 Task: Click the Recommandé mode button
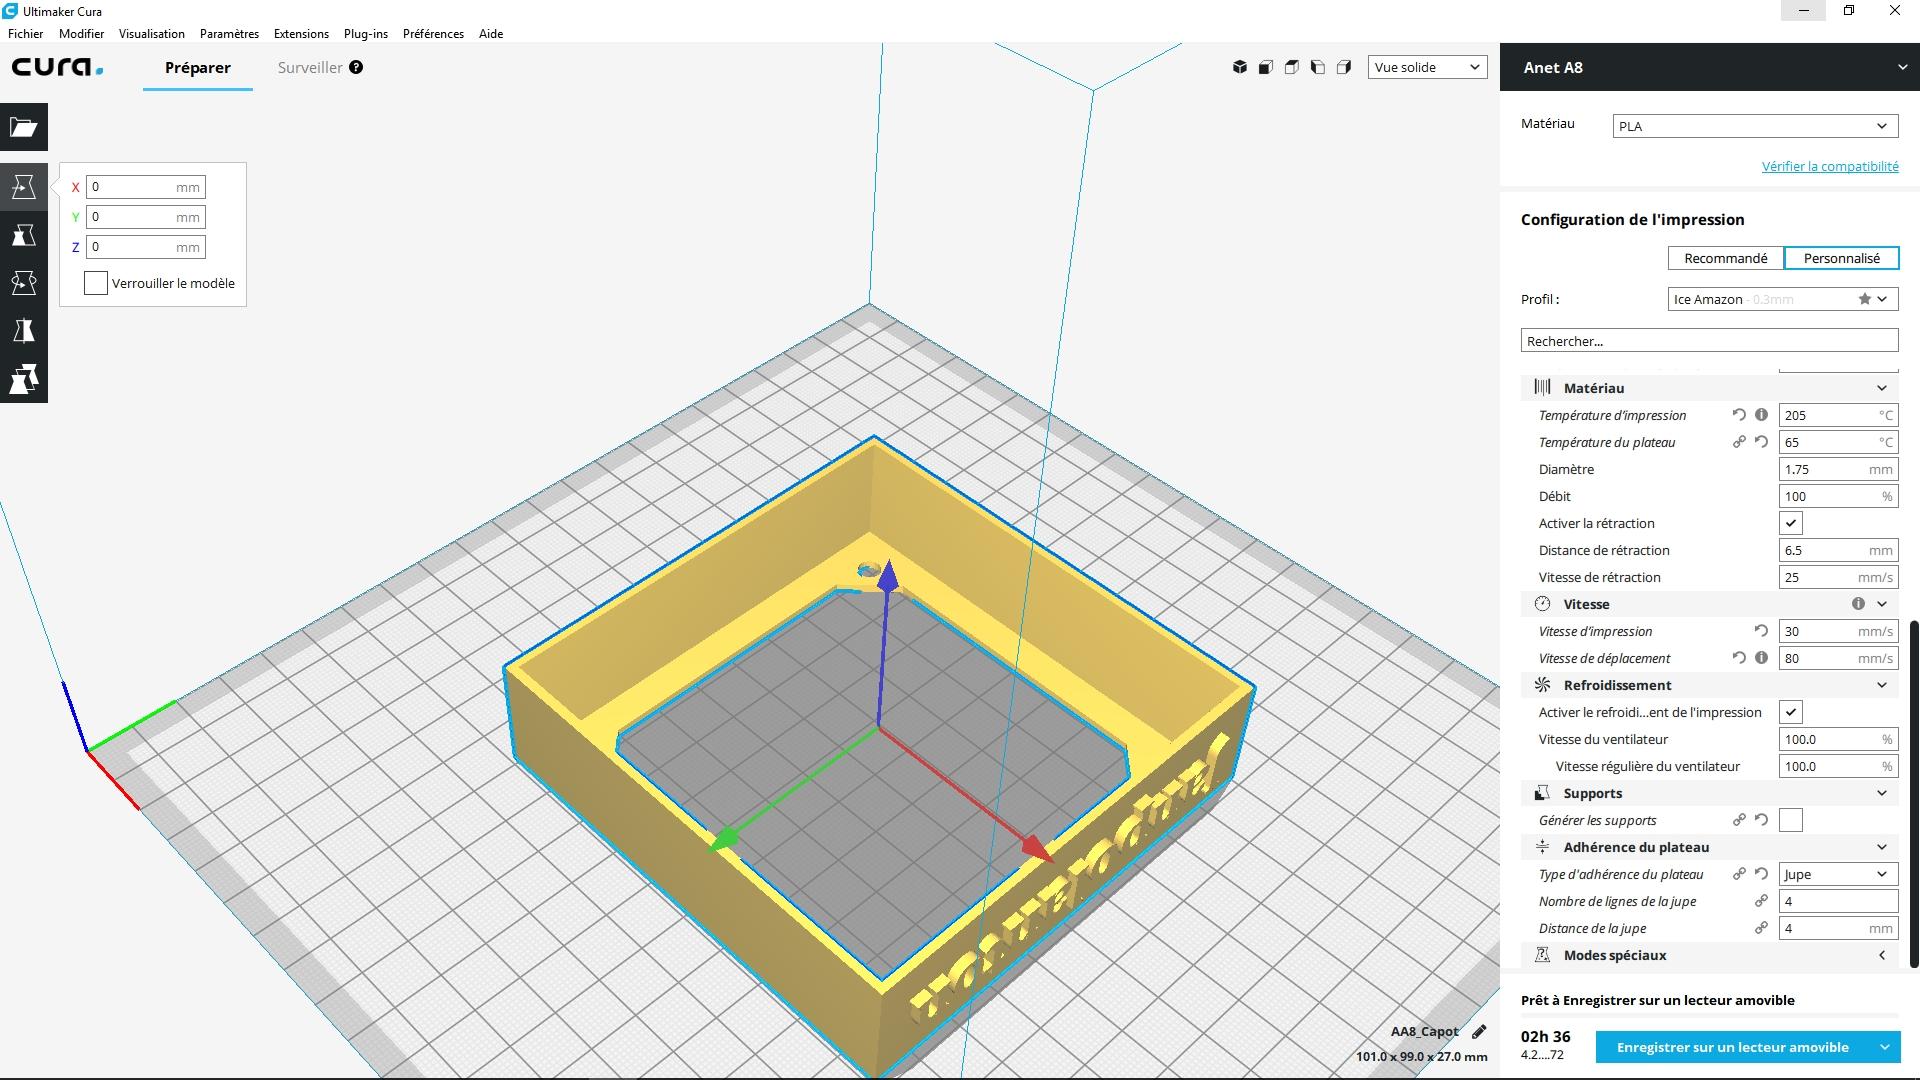(1725, 258)
